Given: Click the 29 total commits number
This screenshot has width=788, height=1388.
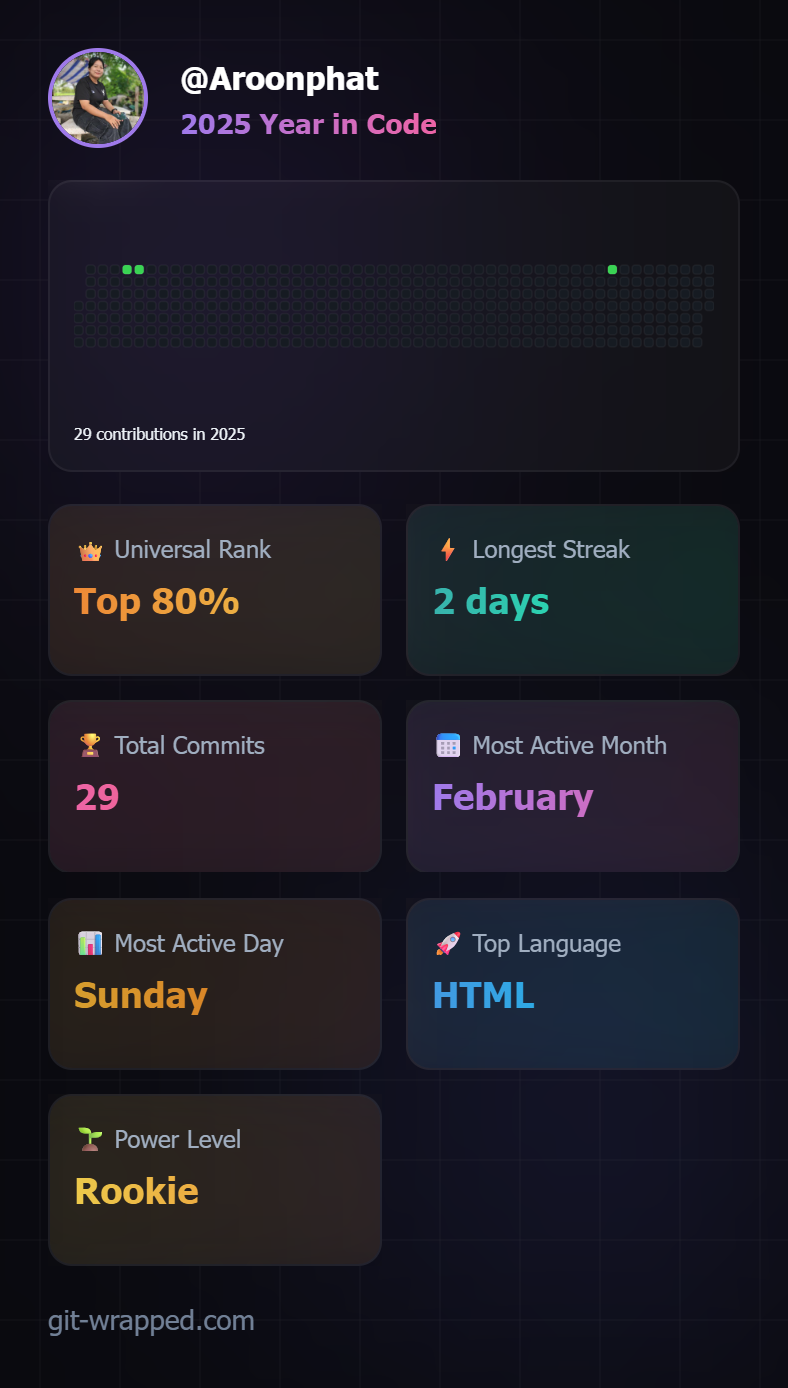Looking at the screenshot, I should pos(97,798).
